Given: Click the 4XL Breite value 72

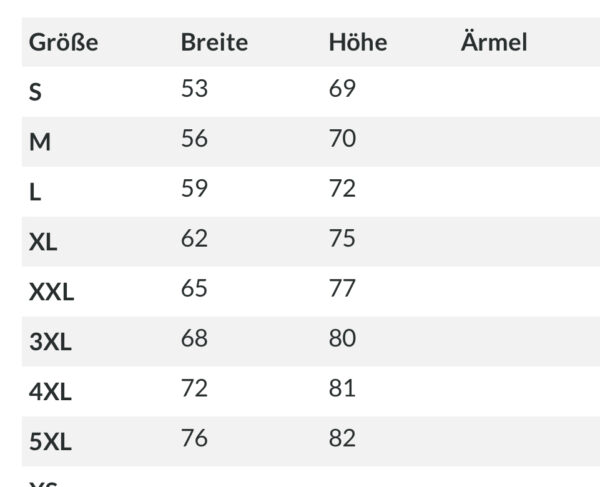Looking at the screenshot, I should coord(194,388).
